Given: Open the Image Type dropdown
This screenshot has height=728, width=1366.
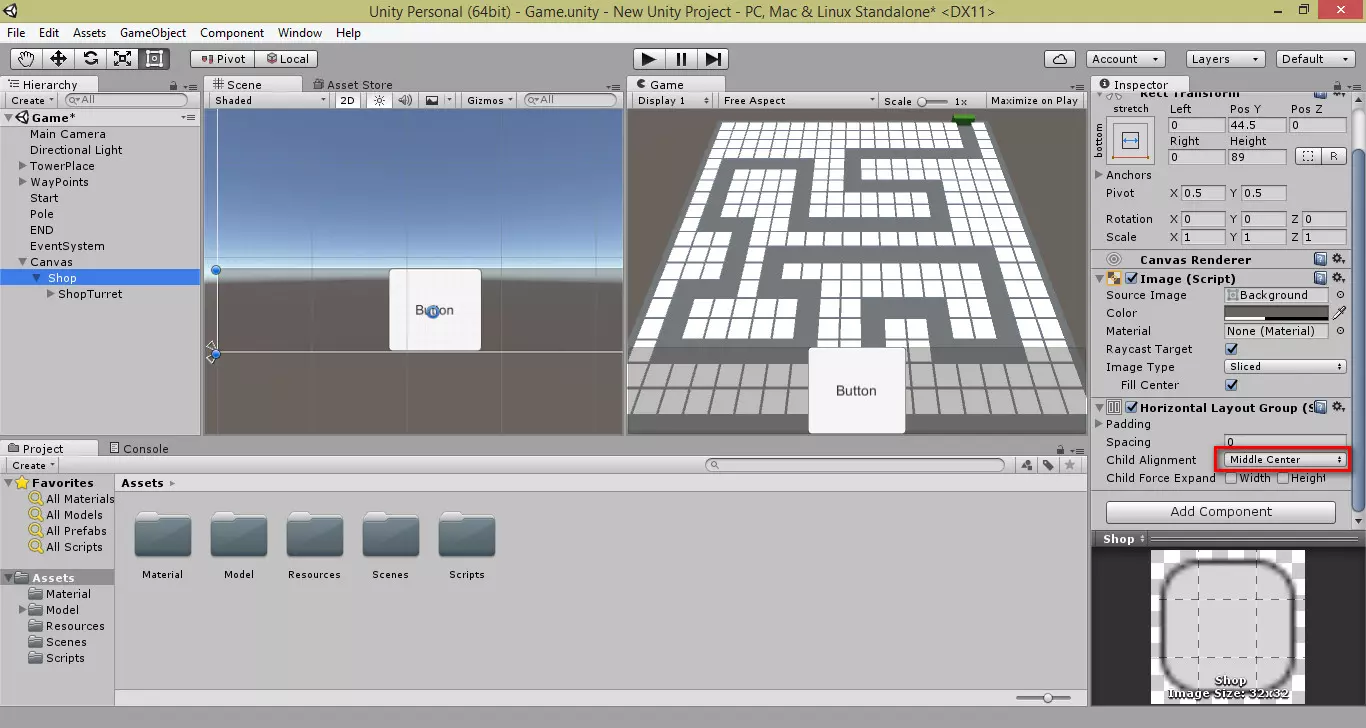Looking at the screenshot, I should (1285, 367).
